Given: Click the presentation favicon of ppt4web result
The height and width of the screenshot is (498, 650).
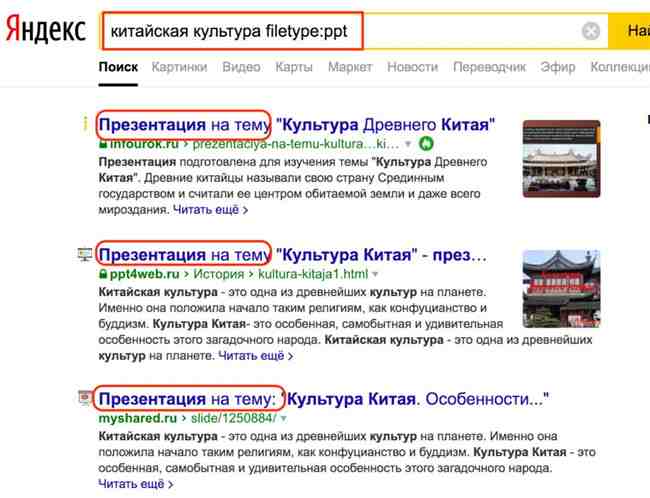Looking at the screenshot, I should 85,254.
